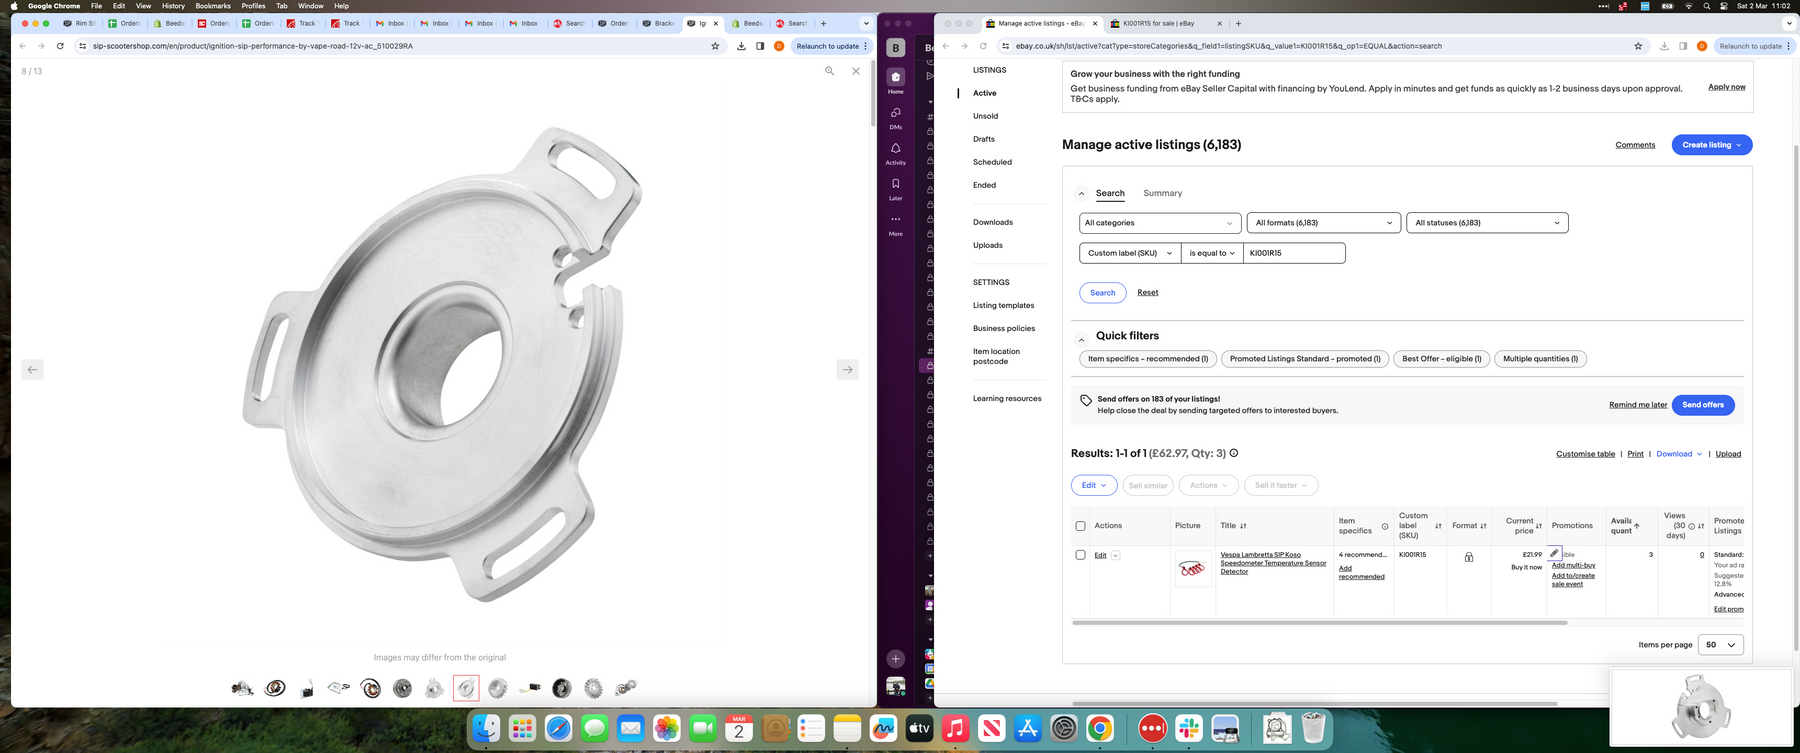Click the Slack Later bookmark icon
This screenshot has width=1800, height=753.
coord(895,184)
